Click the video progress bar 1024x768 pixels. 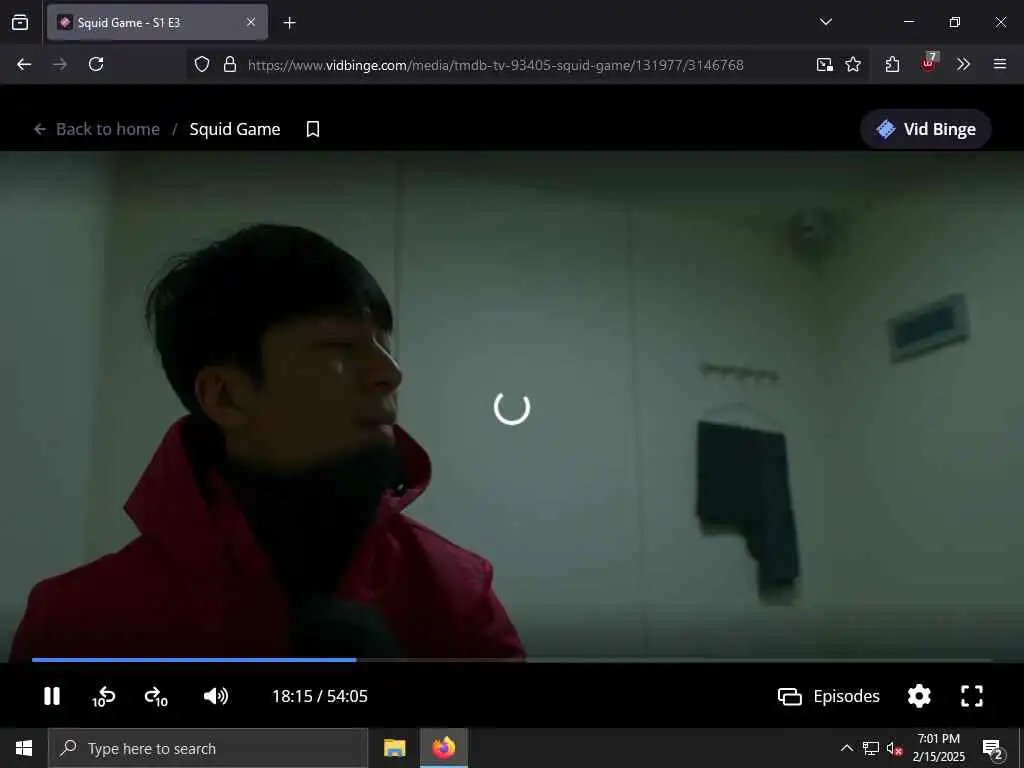click(x=512, y=660)
